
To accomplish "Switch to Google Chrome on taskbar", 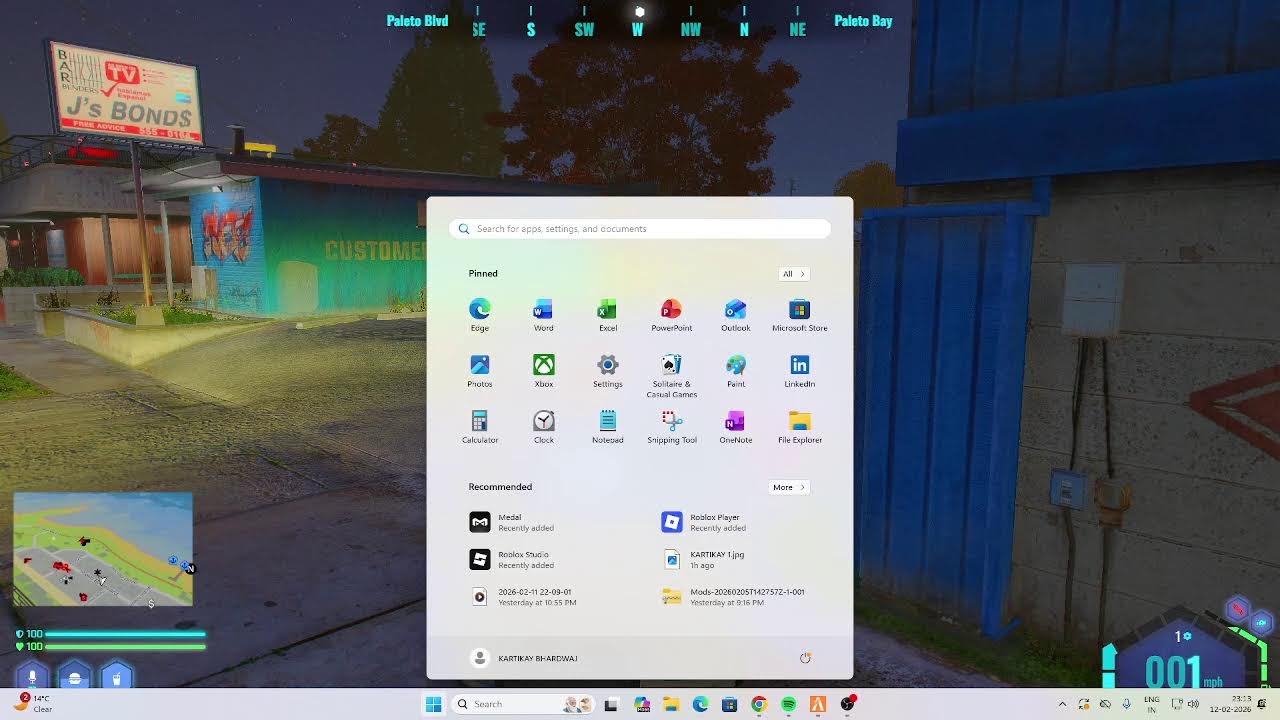I will (759, 704).
